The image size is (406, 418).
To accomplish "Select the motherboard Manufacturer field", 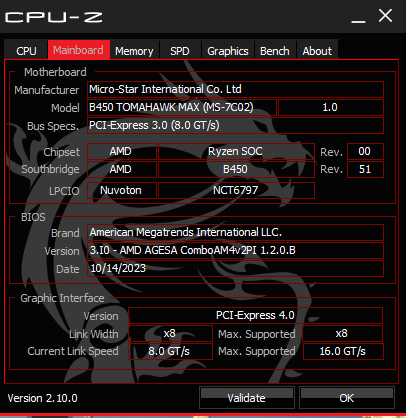I will point(235,89).
